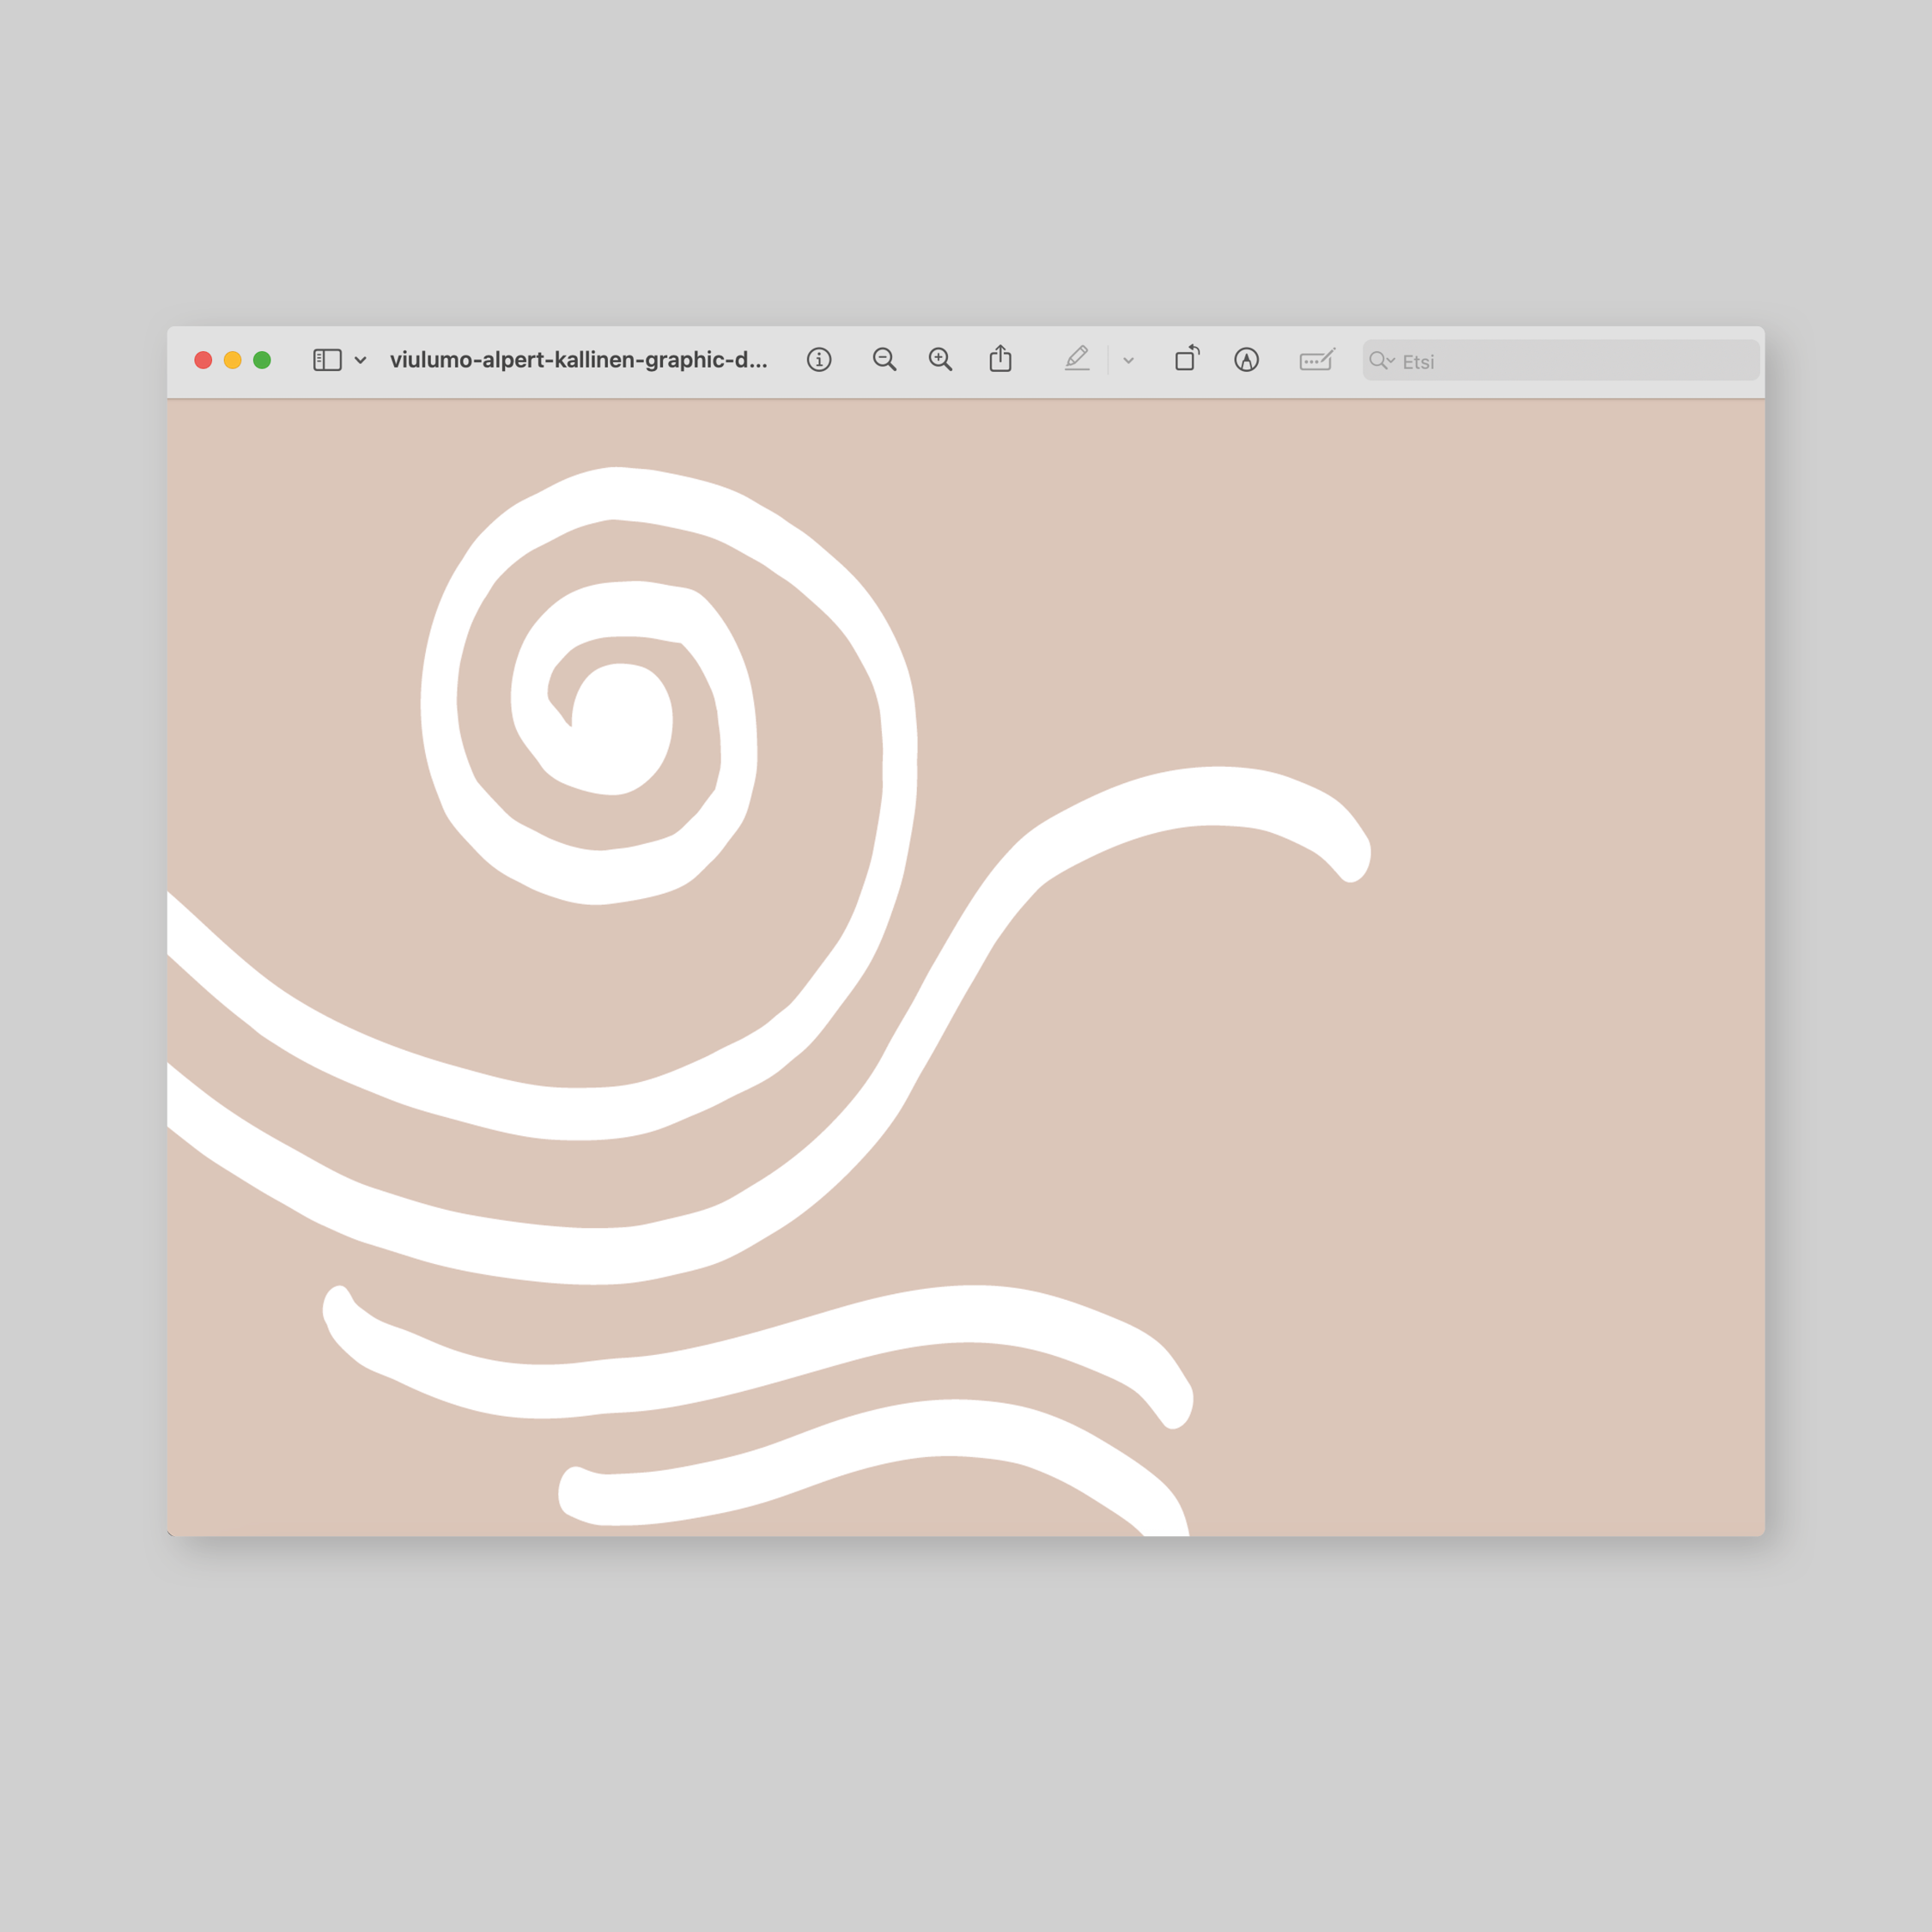Toggle the sidebar view button
The width and height of the screenshot is (1932, 1932).
tap(327, 360)
